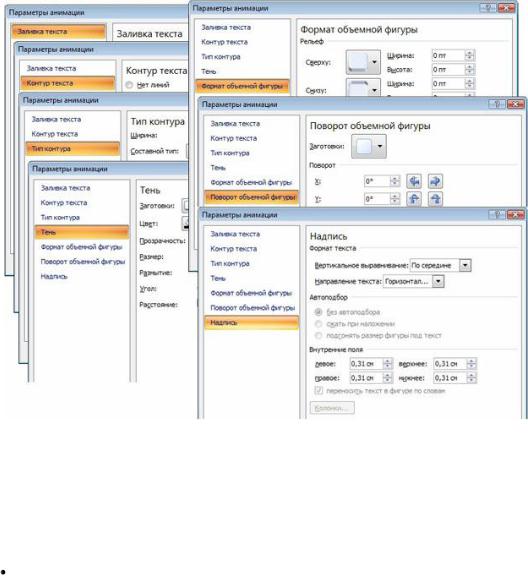Click the Высота value field

point(448,69)
